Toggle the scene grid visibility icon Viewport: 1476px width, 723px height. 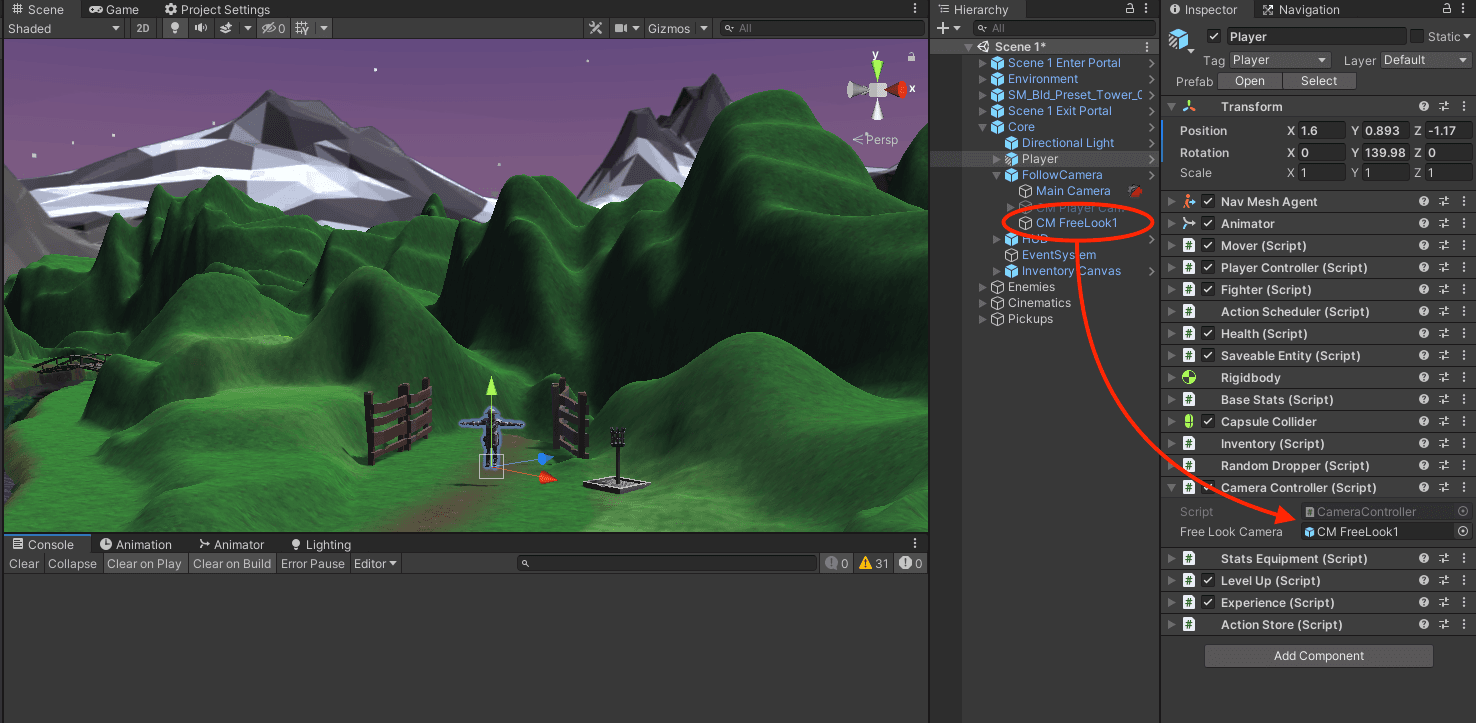[x=302, y=28]
